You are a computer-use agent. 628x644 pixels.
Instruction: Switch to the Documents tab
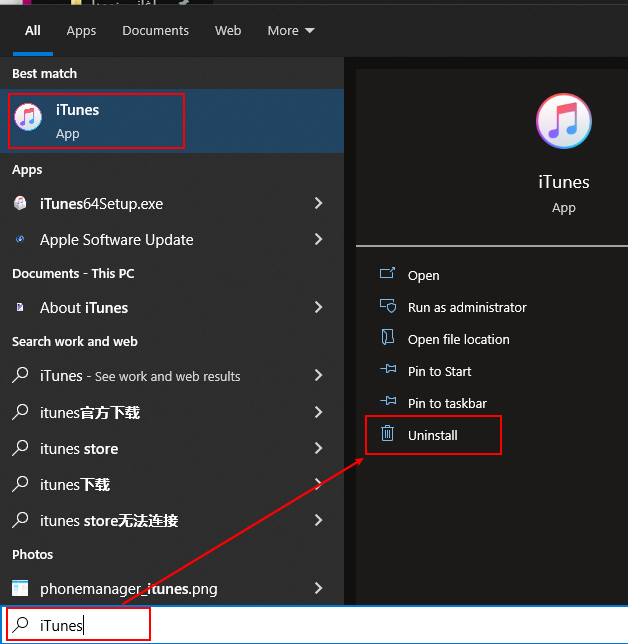[x=155, y=30]
